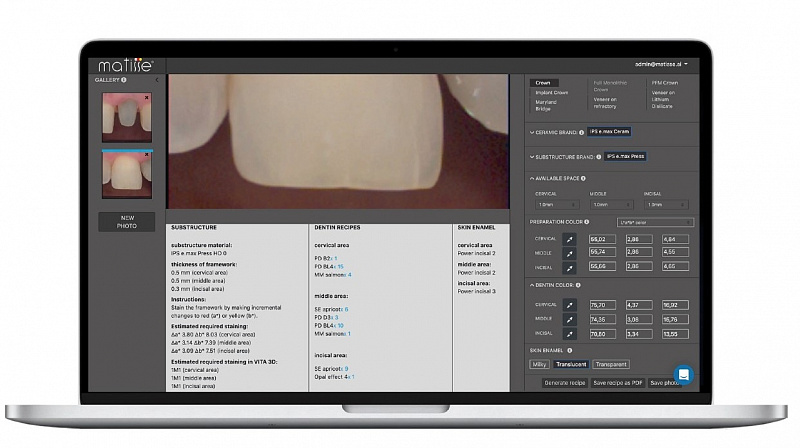Click the Dentin Color cervical eyedropper
Viewport: 800px width, 448px height.
pos(569,305)
